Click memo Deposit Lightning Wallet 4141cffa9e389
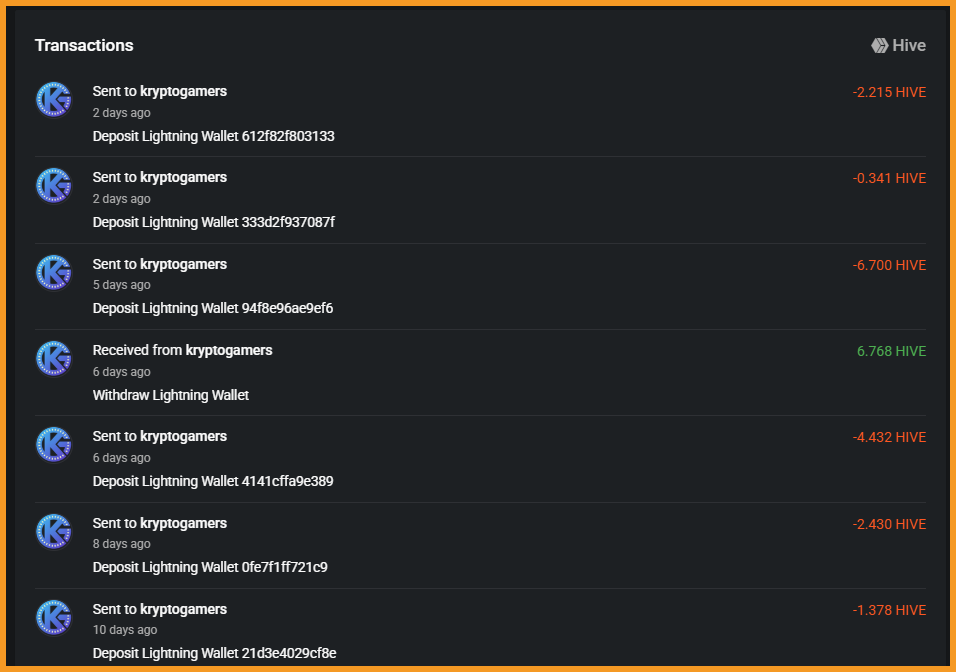The height and width of the screenshot is (672, 956). (213, 481)
